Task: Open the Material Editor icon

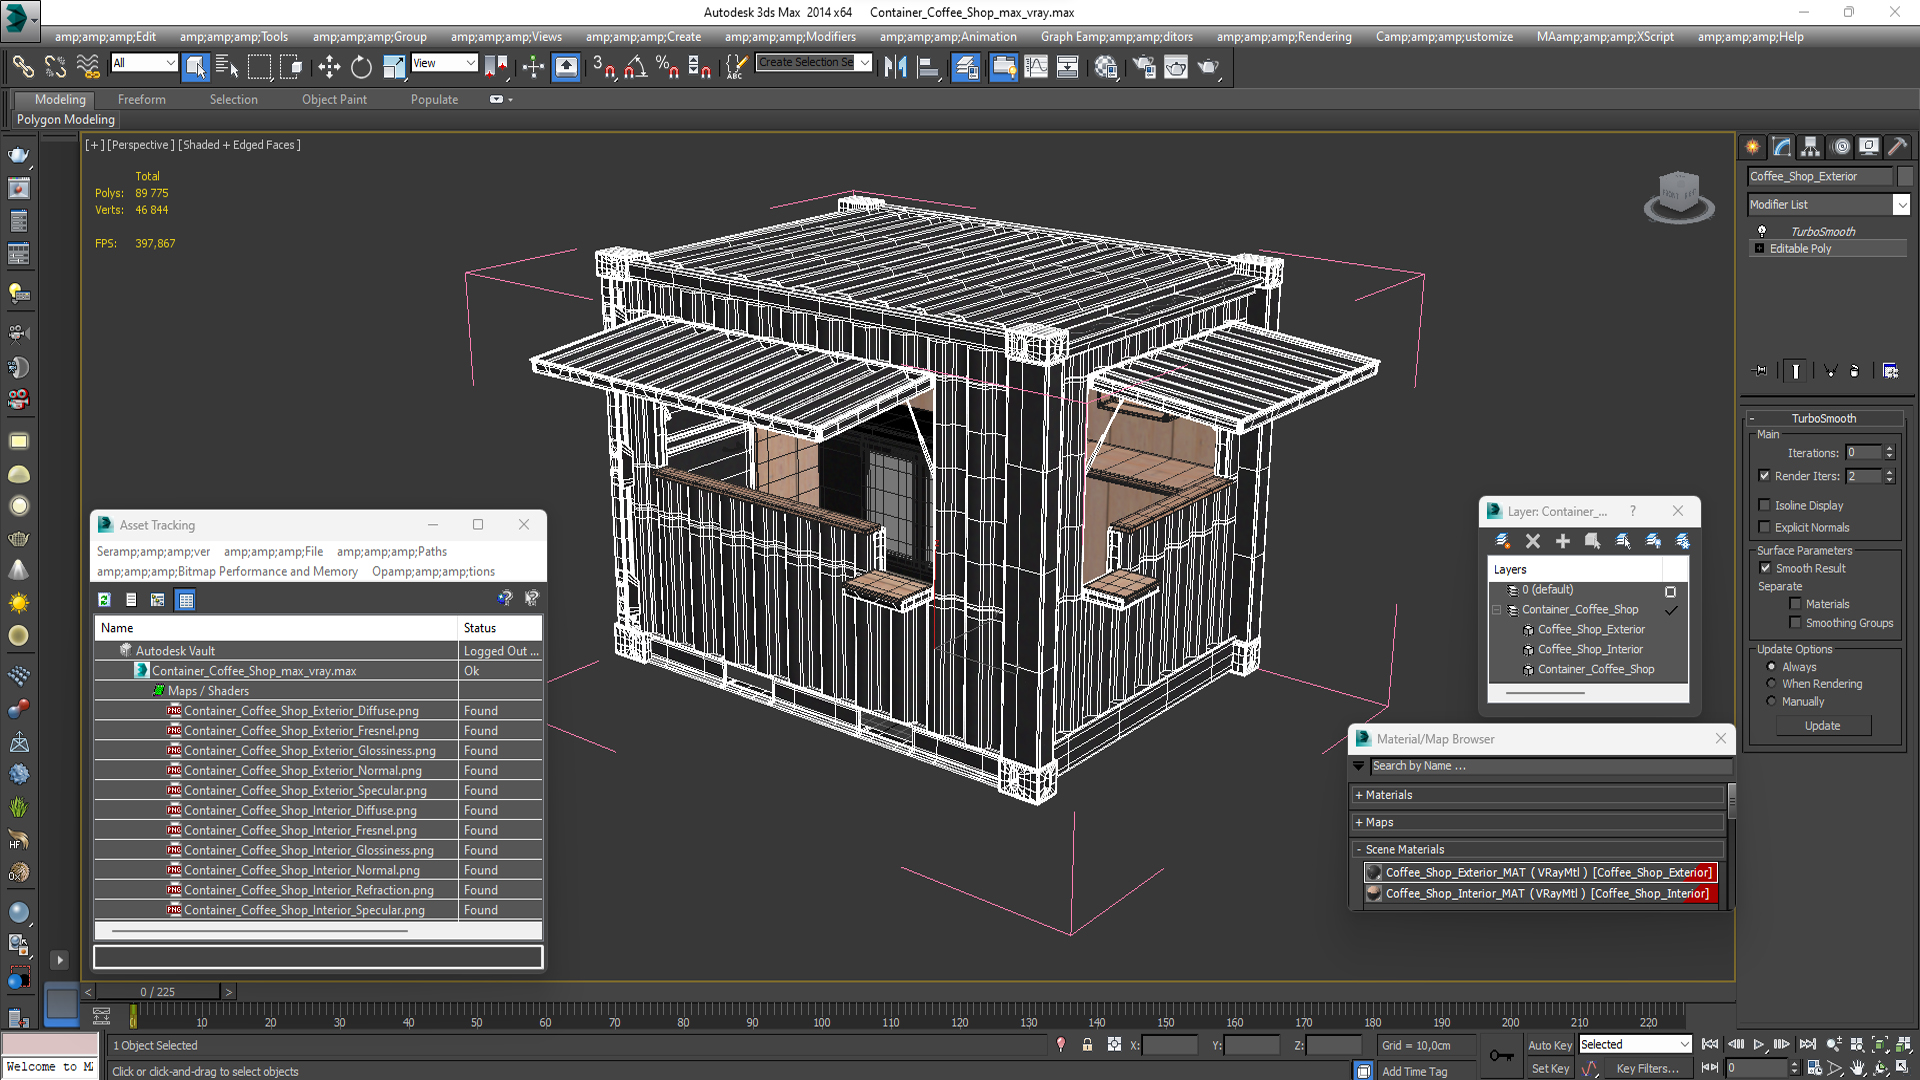Action: point(1105,67)
